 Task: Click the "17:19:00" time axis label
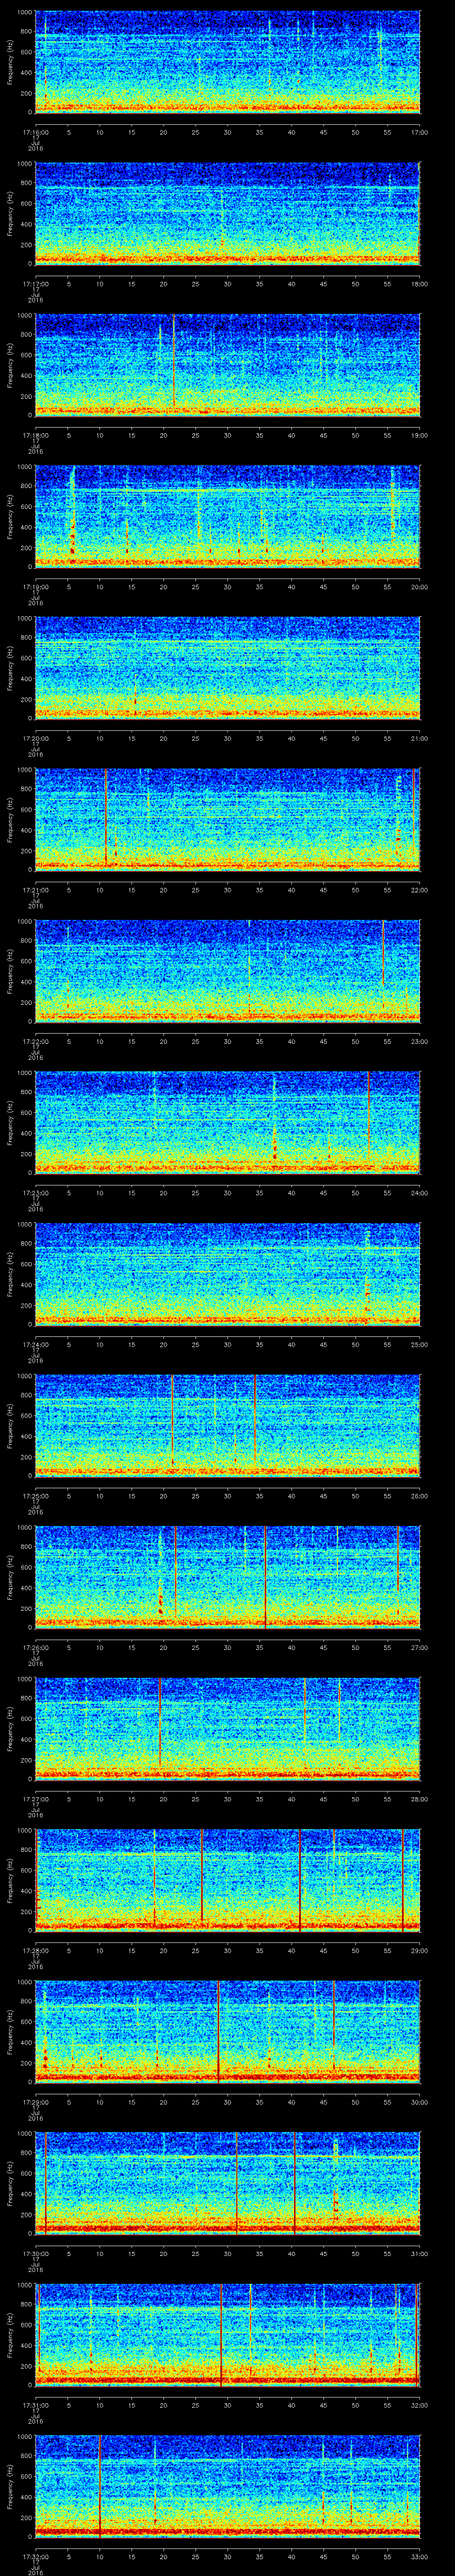(36, 587)
